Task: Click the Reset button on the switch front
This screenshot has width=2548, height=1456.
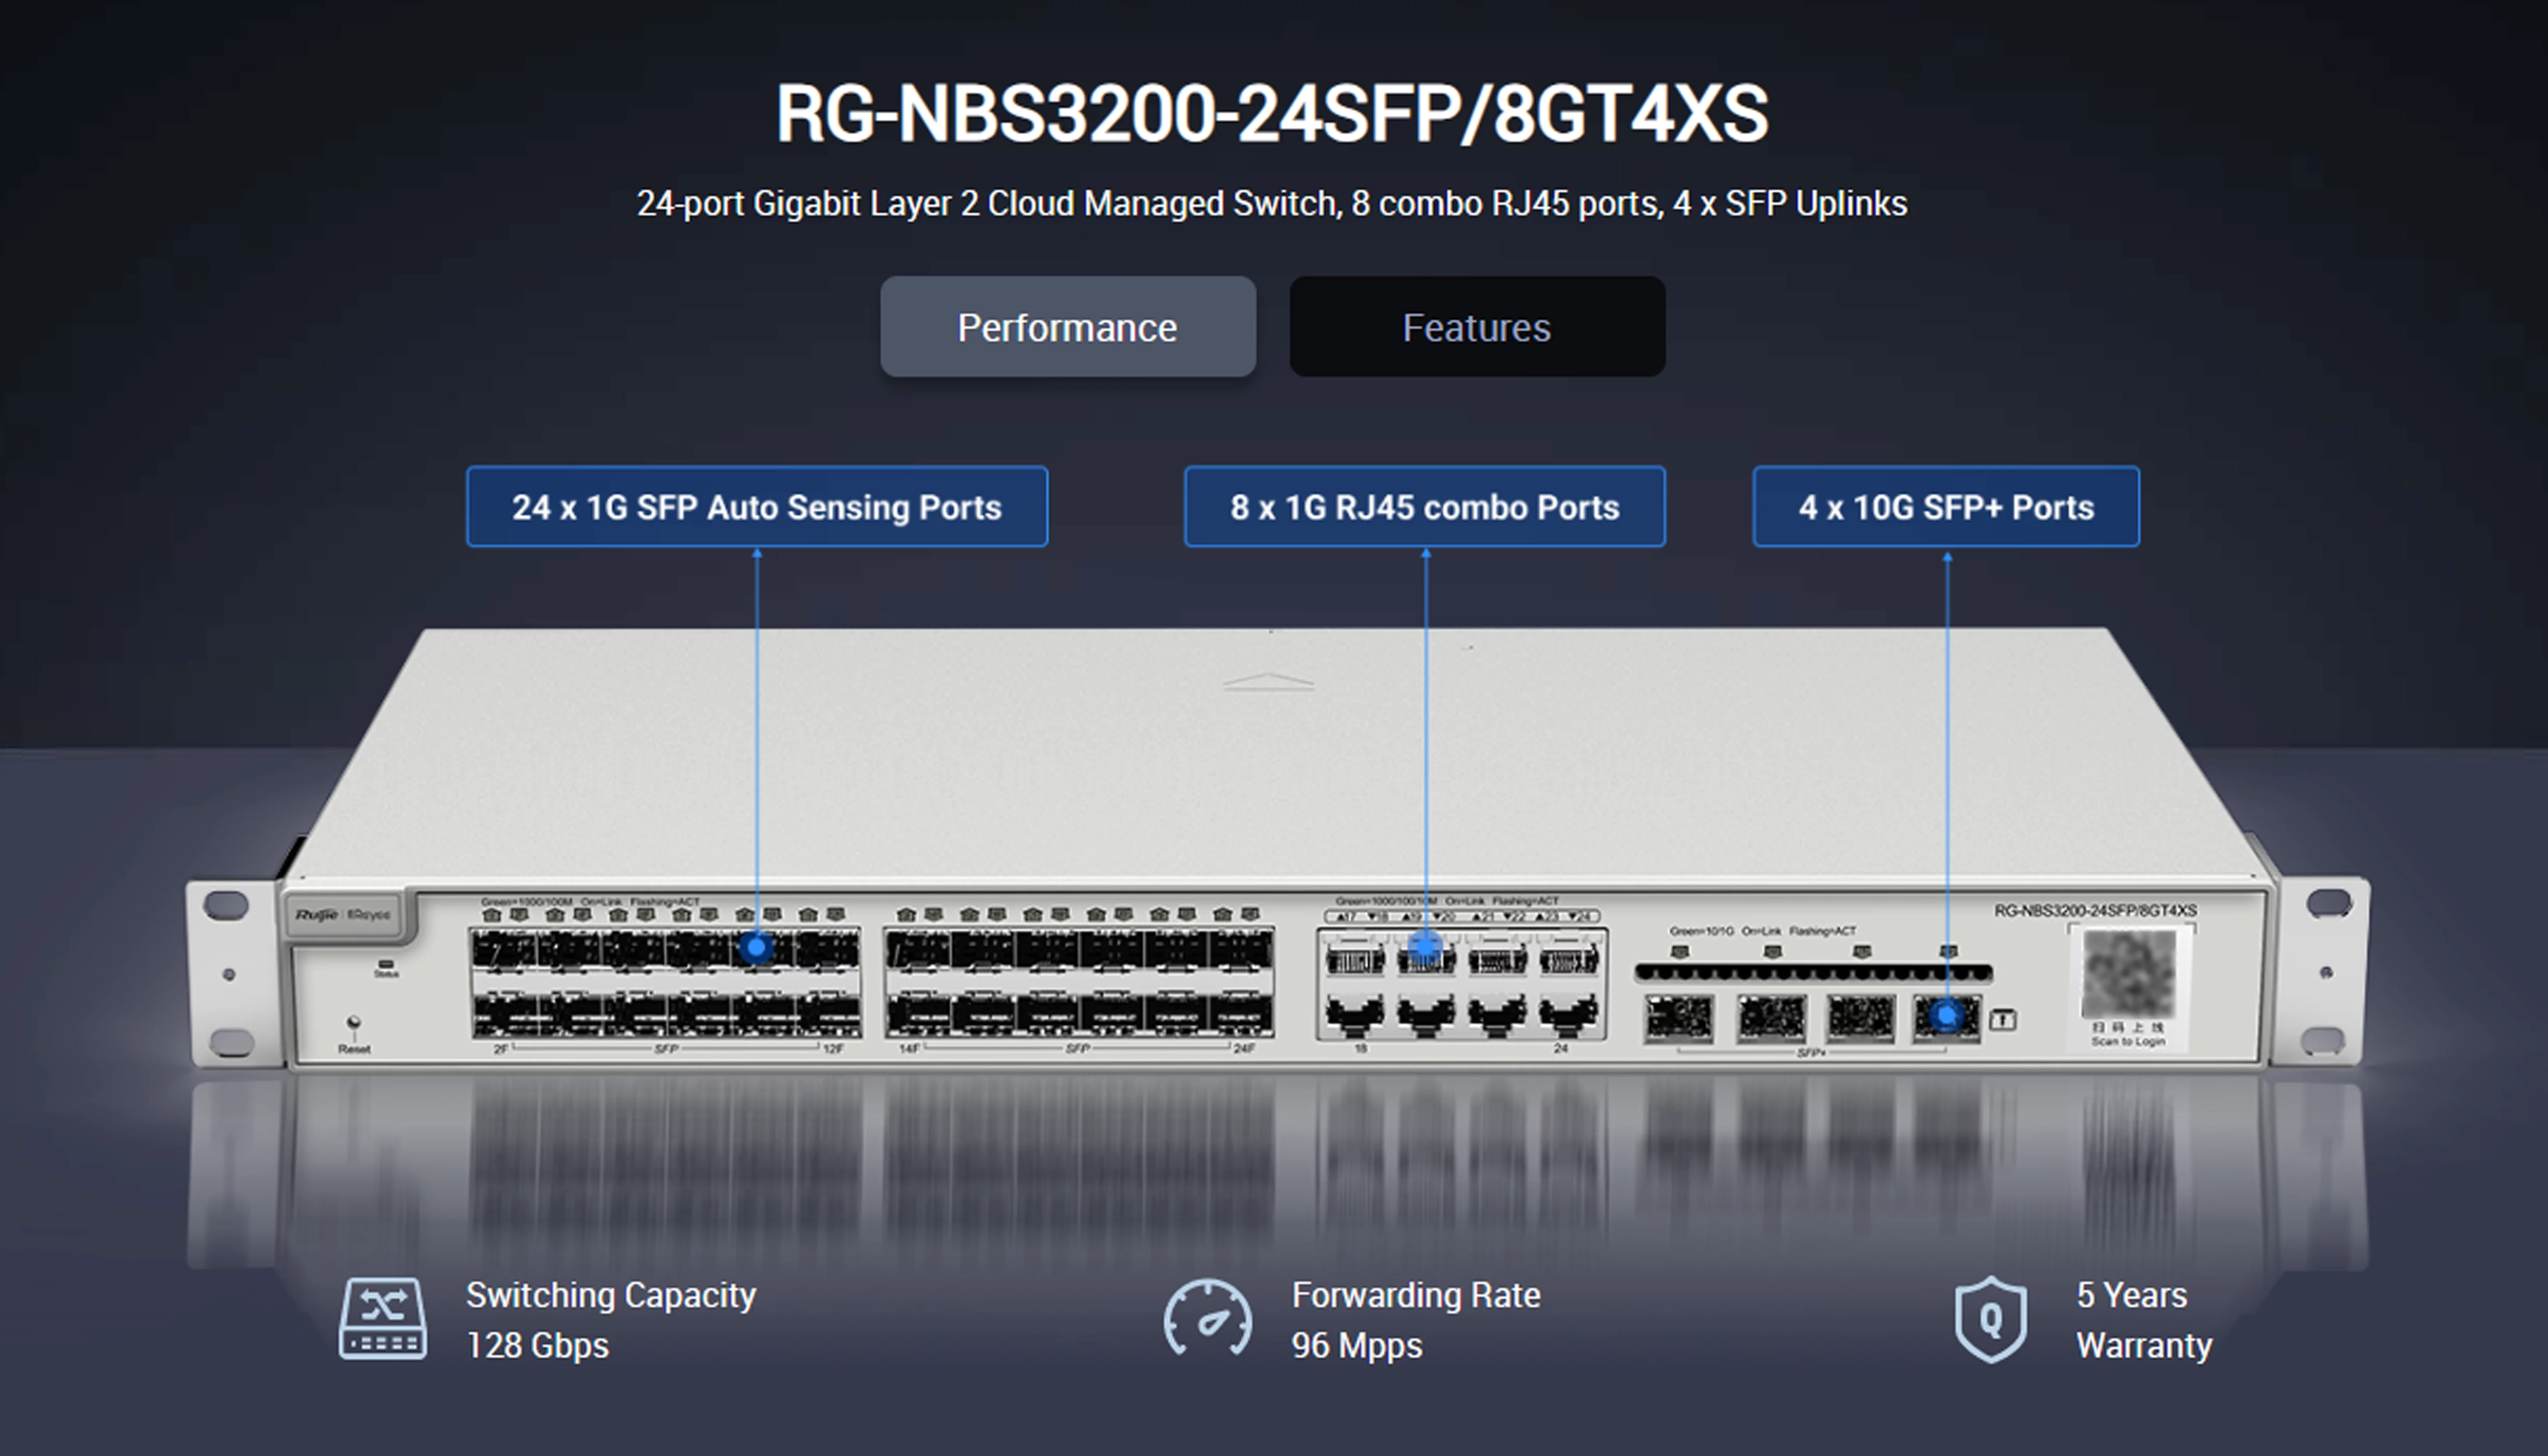Action: click(x=353, y=1023)
